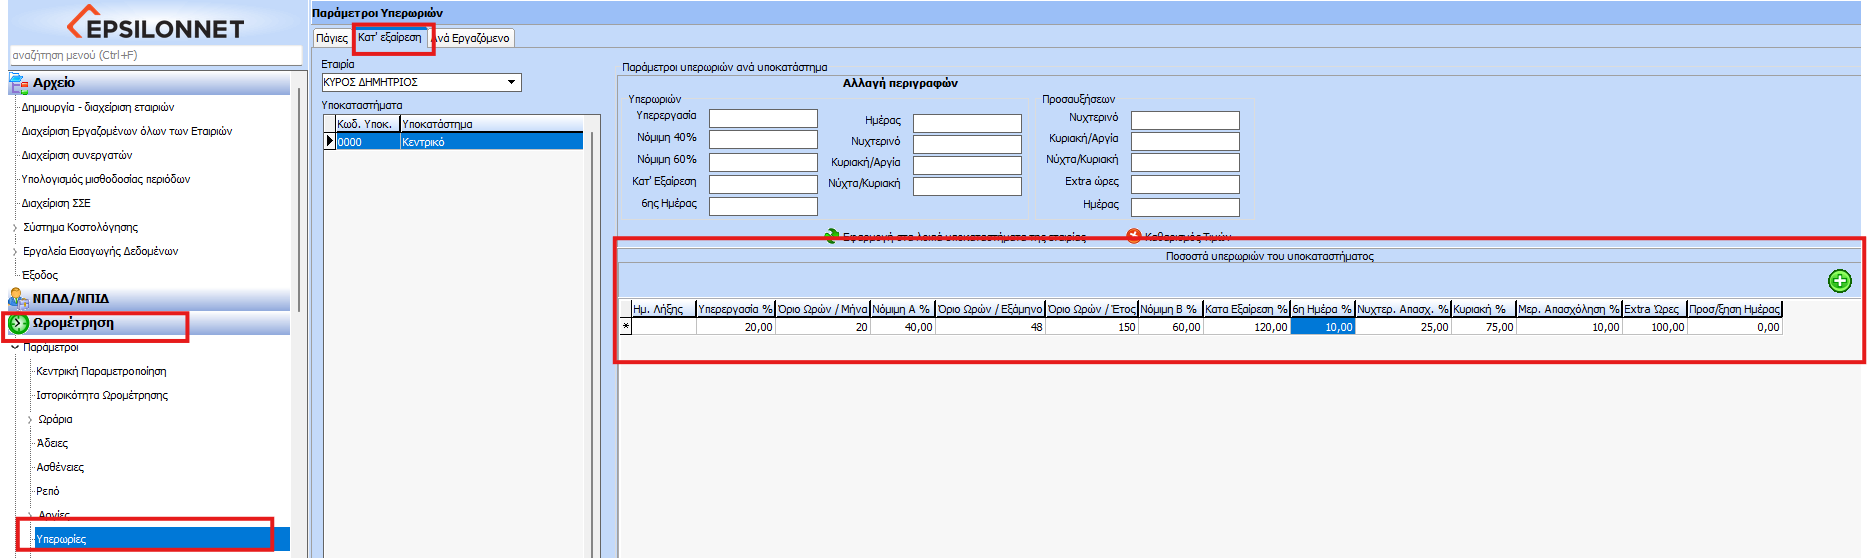
Task: Select Διαχείριση ΣΣΕ
Action: 56,203
